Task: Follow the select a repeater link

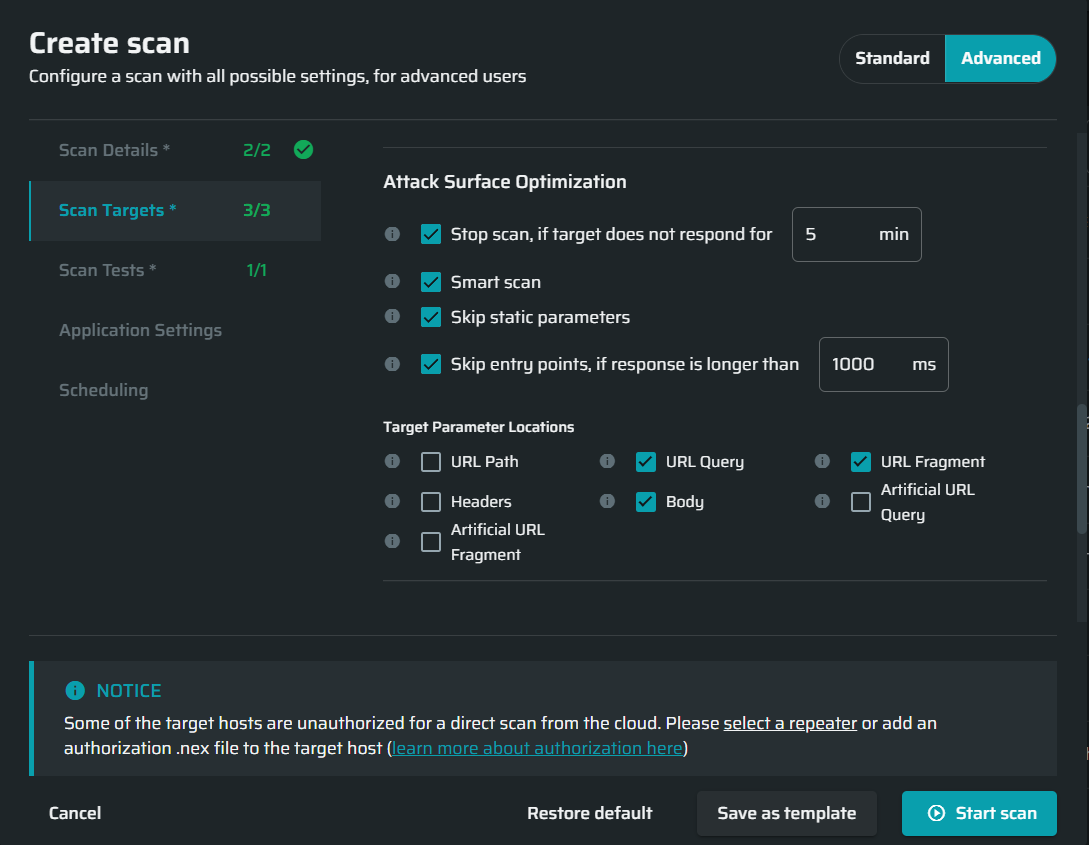Action: click(790, 723)
